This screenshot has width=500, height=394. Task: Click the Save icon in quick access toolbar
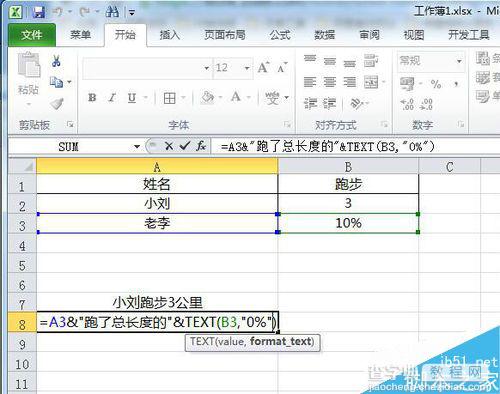click(39, 12)
